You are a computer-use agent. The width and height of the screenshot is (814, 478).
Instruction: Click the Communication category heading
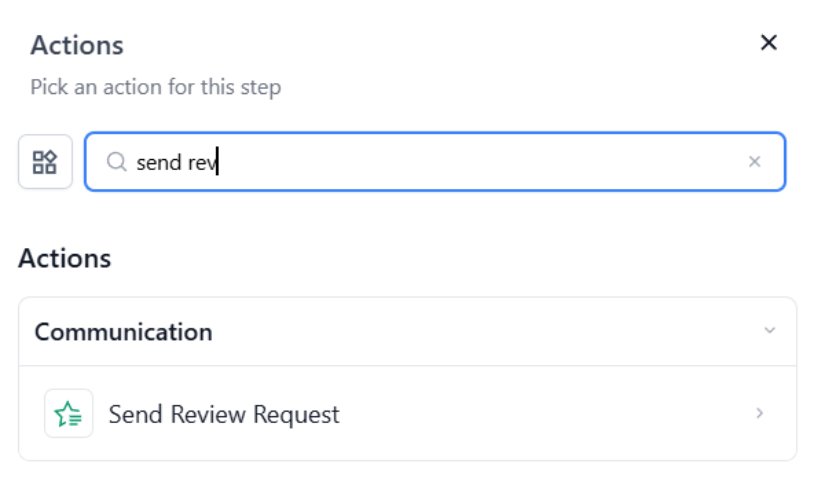pos(123,332)
